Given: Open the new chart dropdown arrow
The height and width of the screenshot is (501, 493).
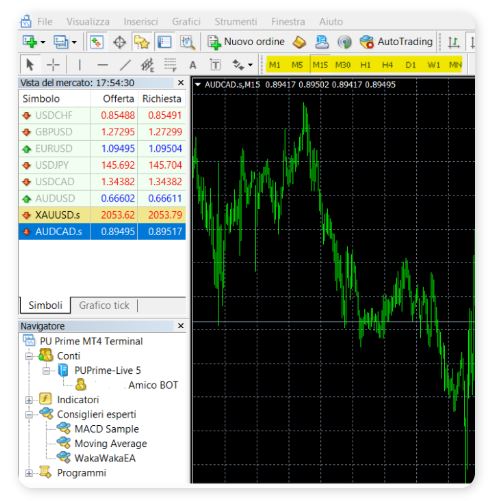Looking at the screenshot, I should pos(43,42).
